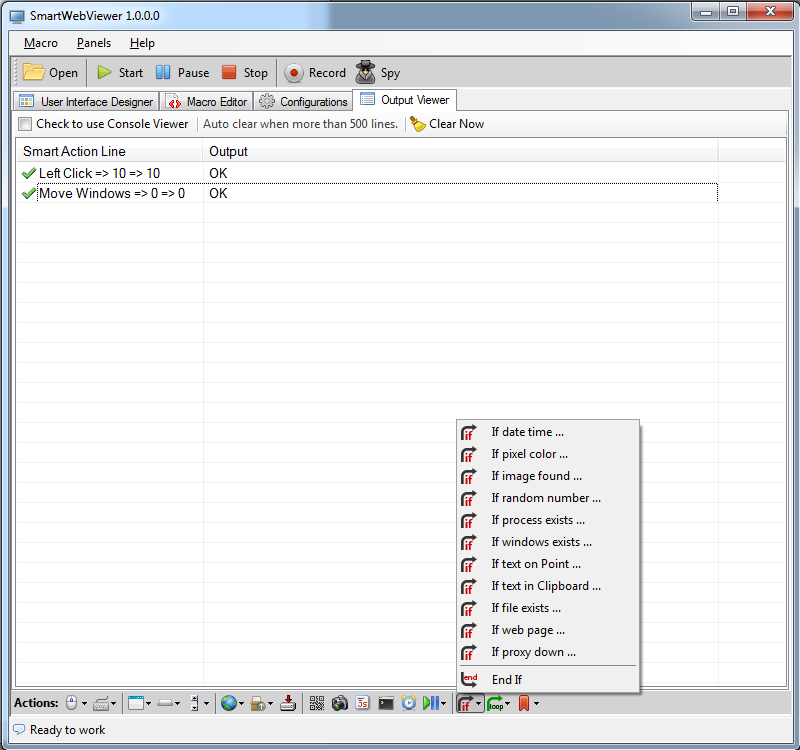Screen dimensions: 800x750
Task: Switch to the User Interface Designer tab
Action: point(86,102)
